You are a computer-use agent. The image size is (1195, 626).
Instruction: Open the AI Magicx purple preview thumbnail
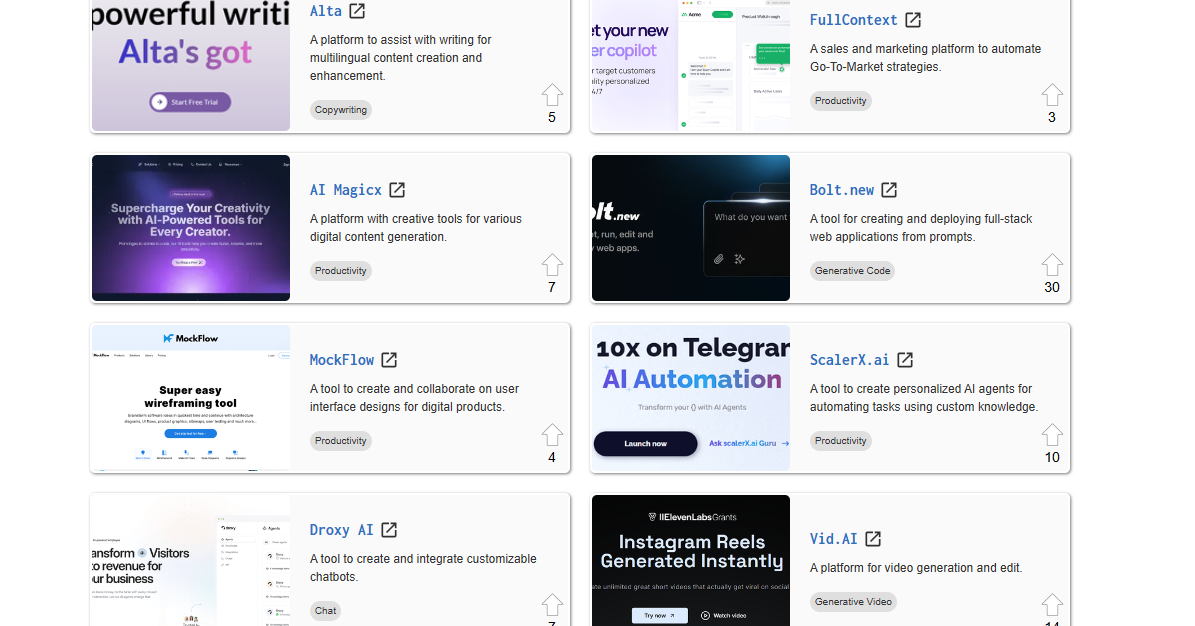[191, 228]
